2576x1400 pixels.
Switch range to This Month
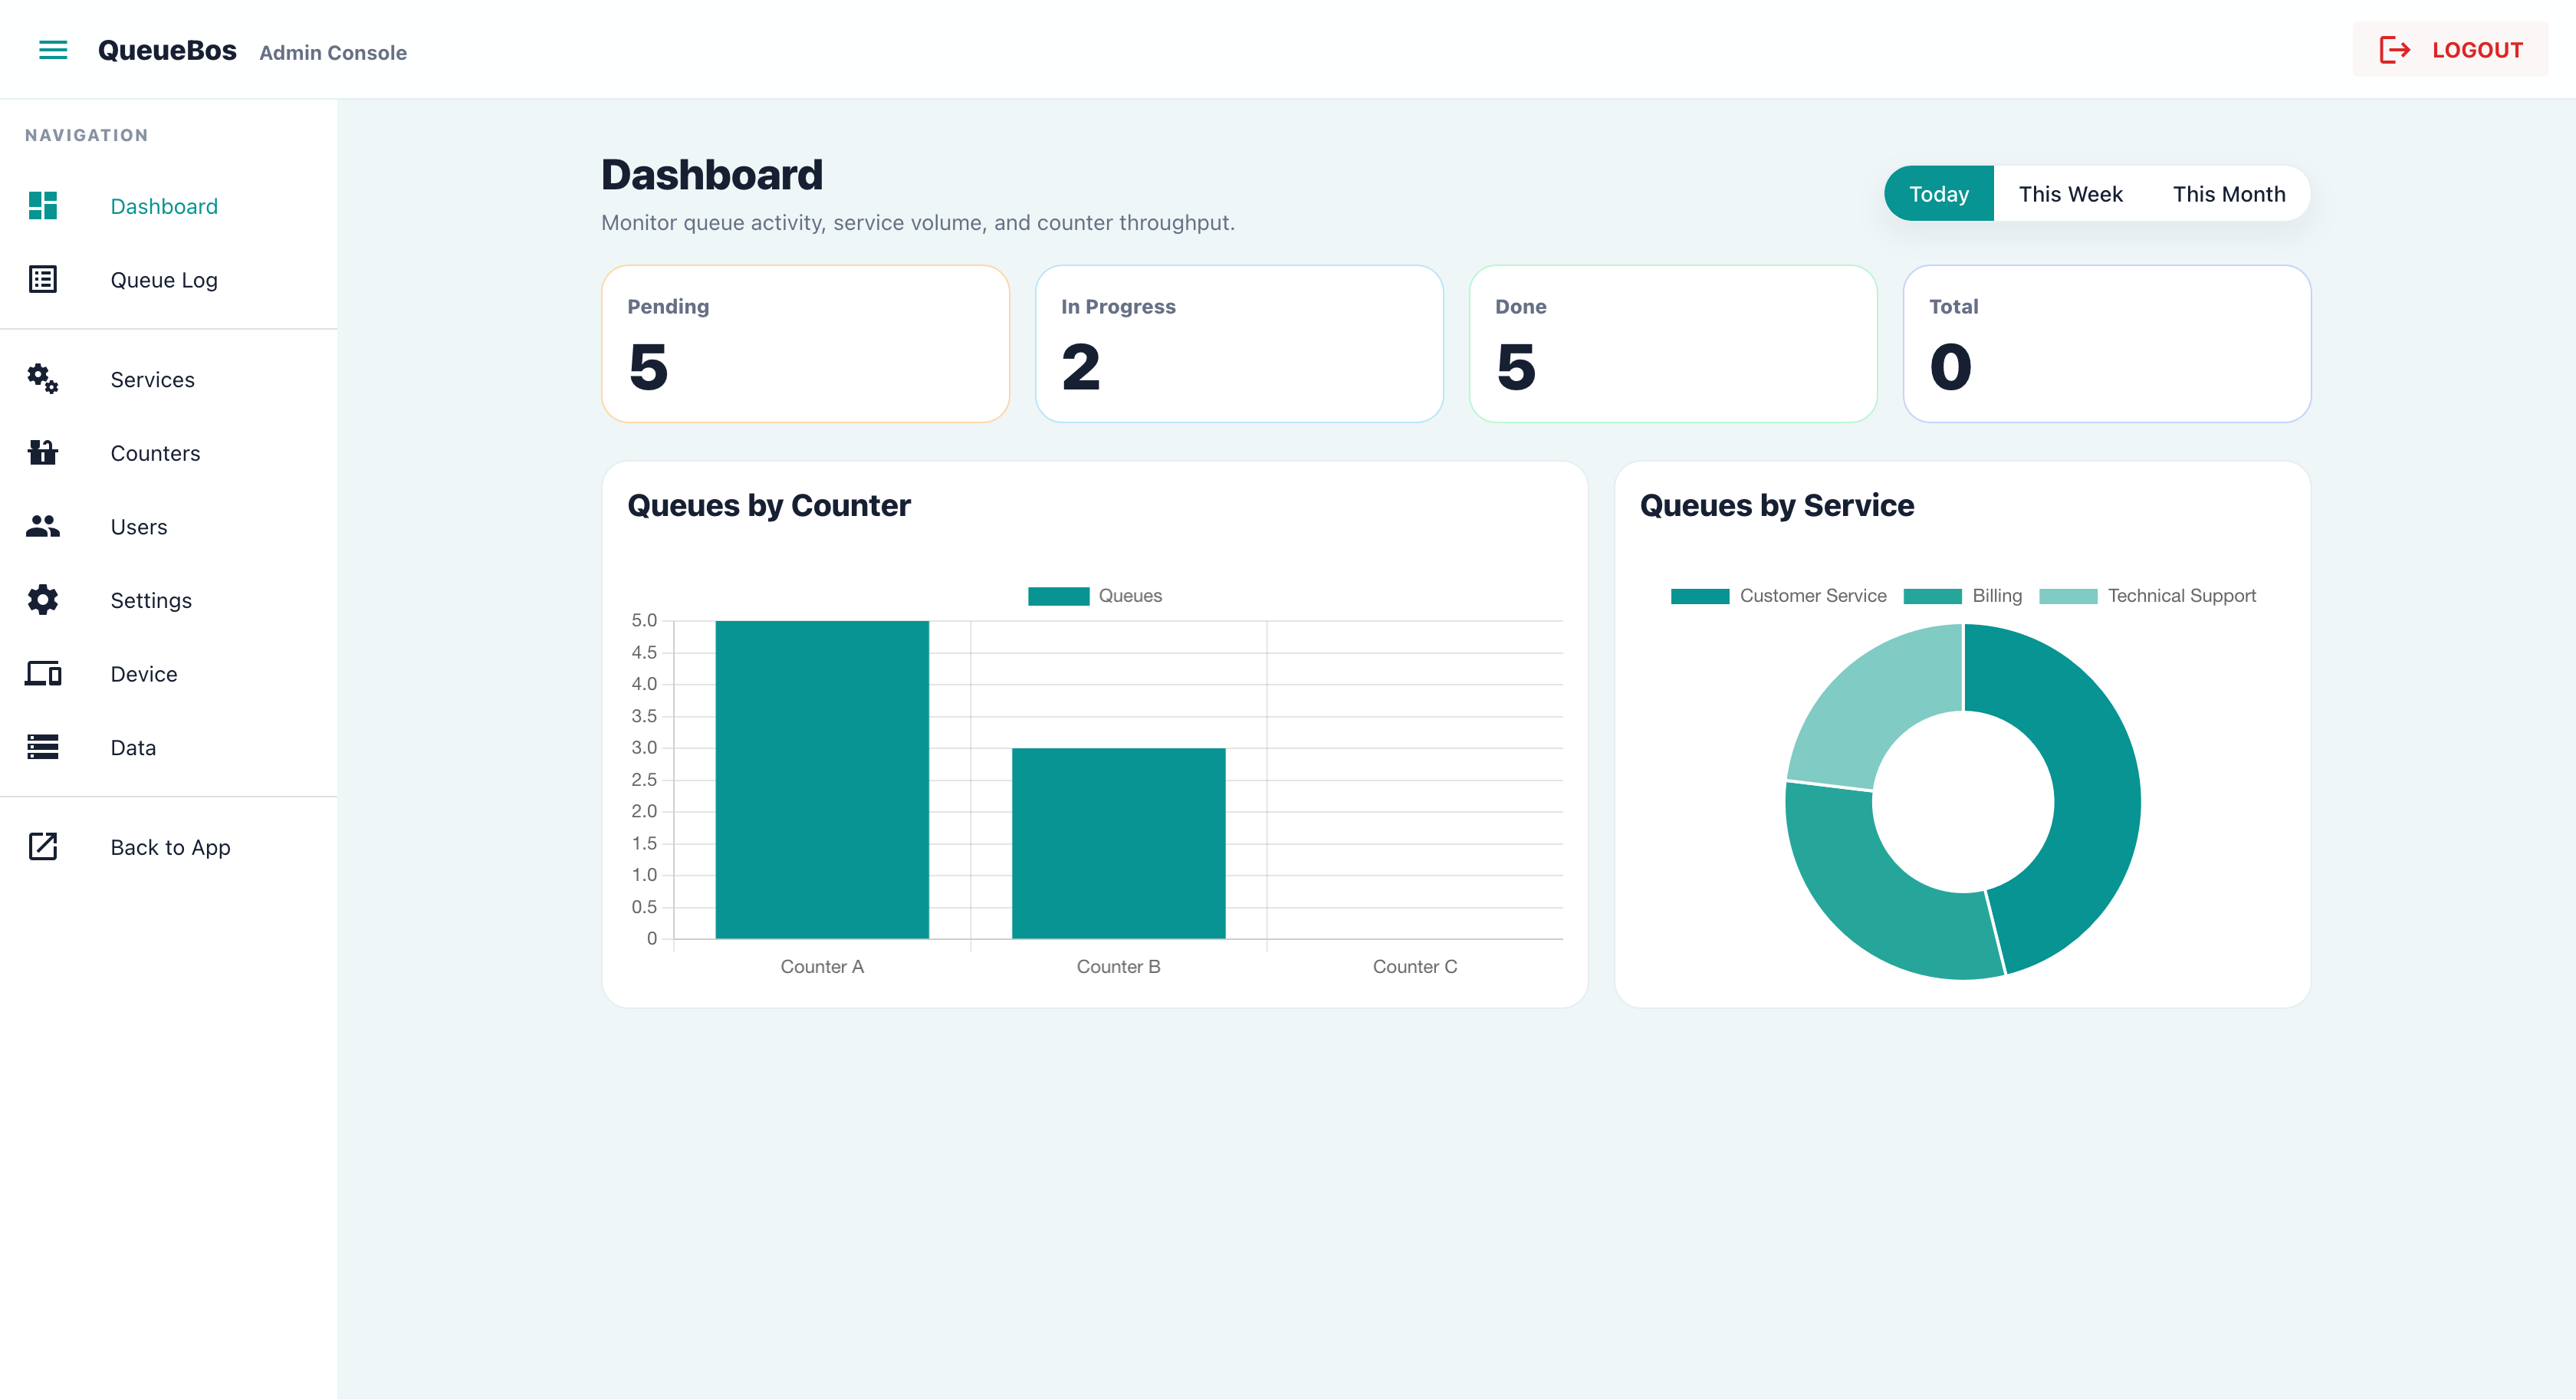(2229, 194)
